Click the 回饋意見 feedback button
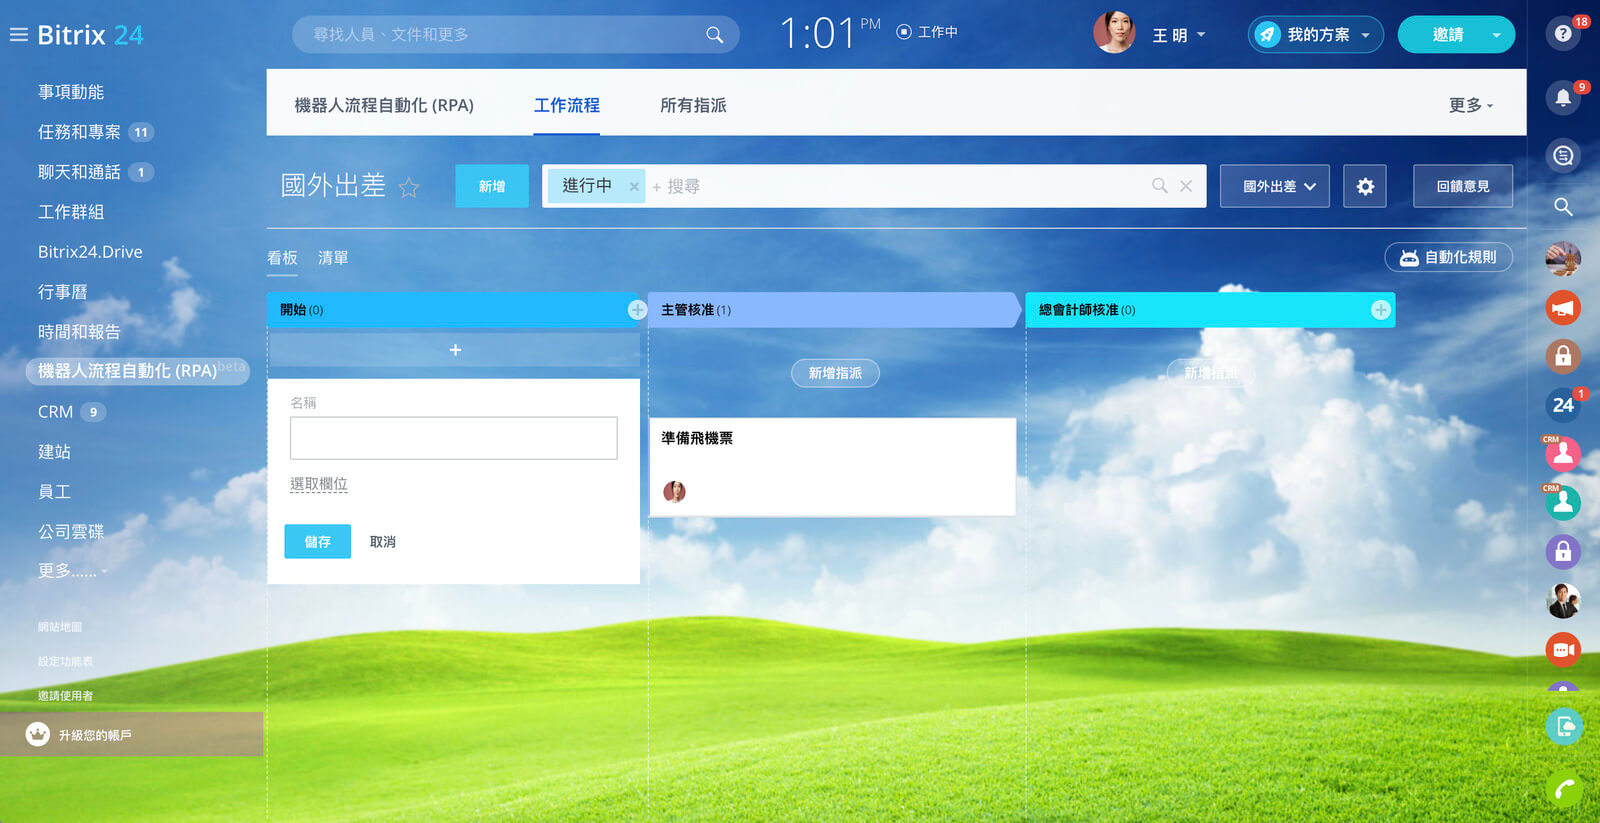This screenshot has width=1600, height=823. tap(1463, 186)
